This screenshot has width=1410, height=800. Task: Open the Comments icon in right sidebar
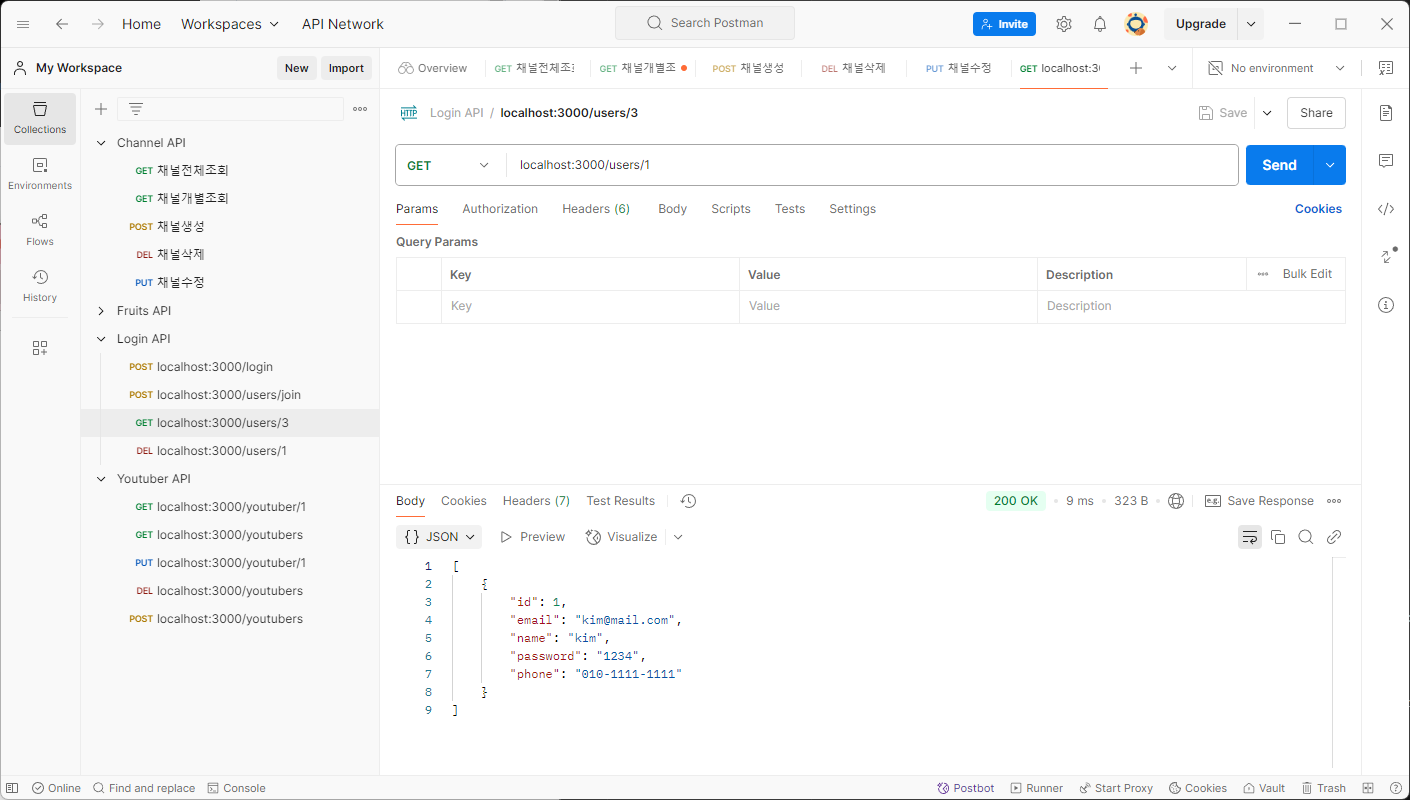(1386, 161)
